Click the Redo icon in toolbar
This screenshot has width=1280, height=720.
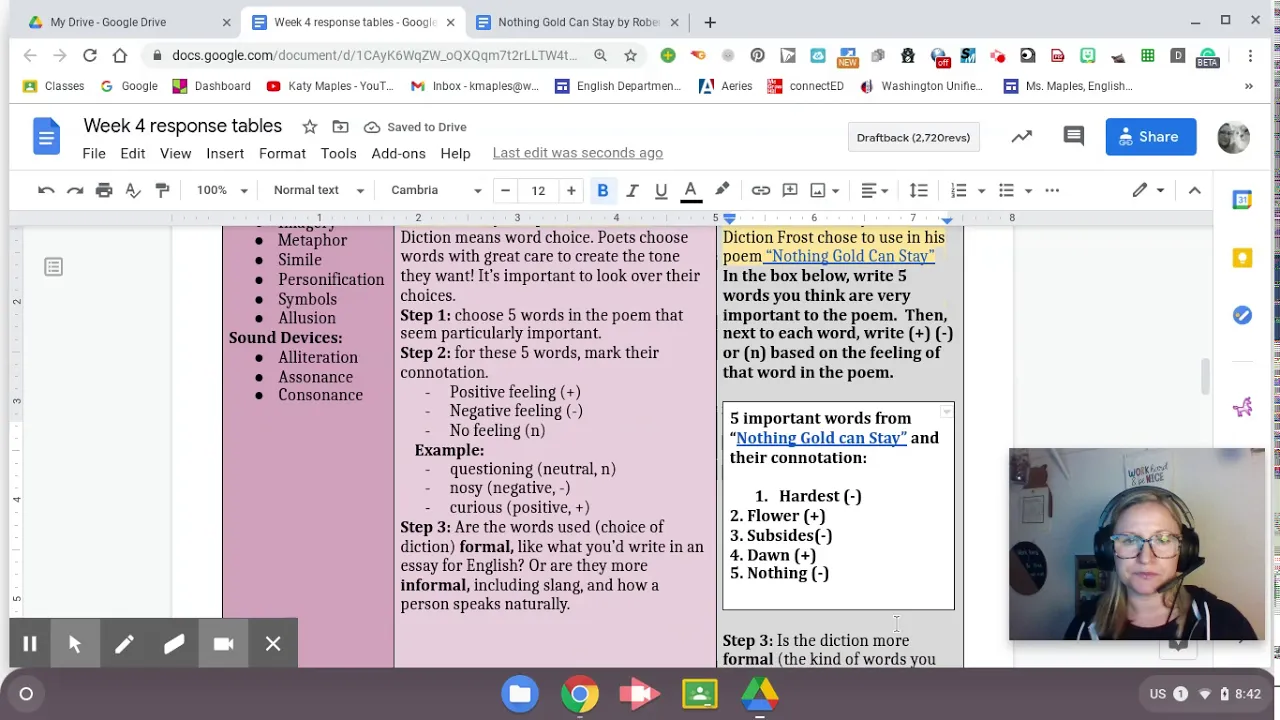pos(75,190)
